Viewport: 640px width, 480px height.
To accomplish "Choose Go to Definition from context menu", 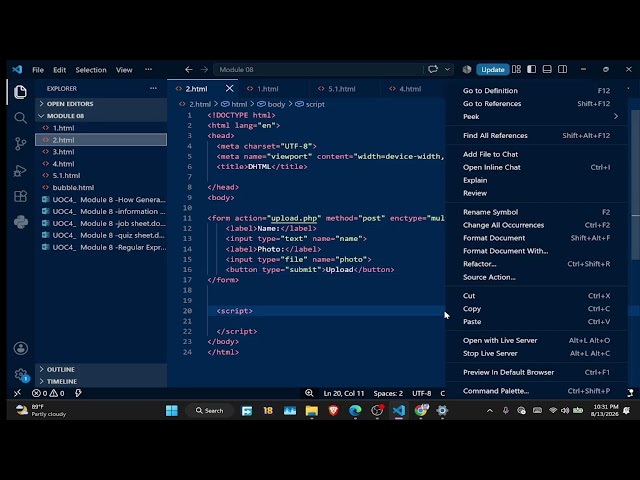I will pyautogui.click(x=536, y=91).
